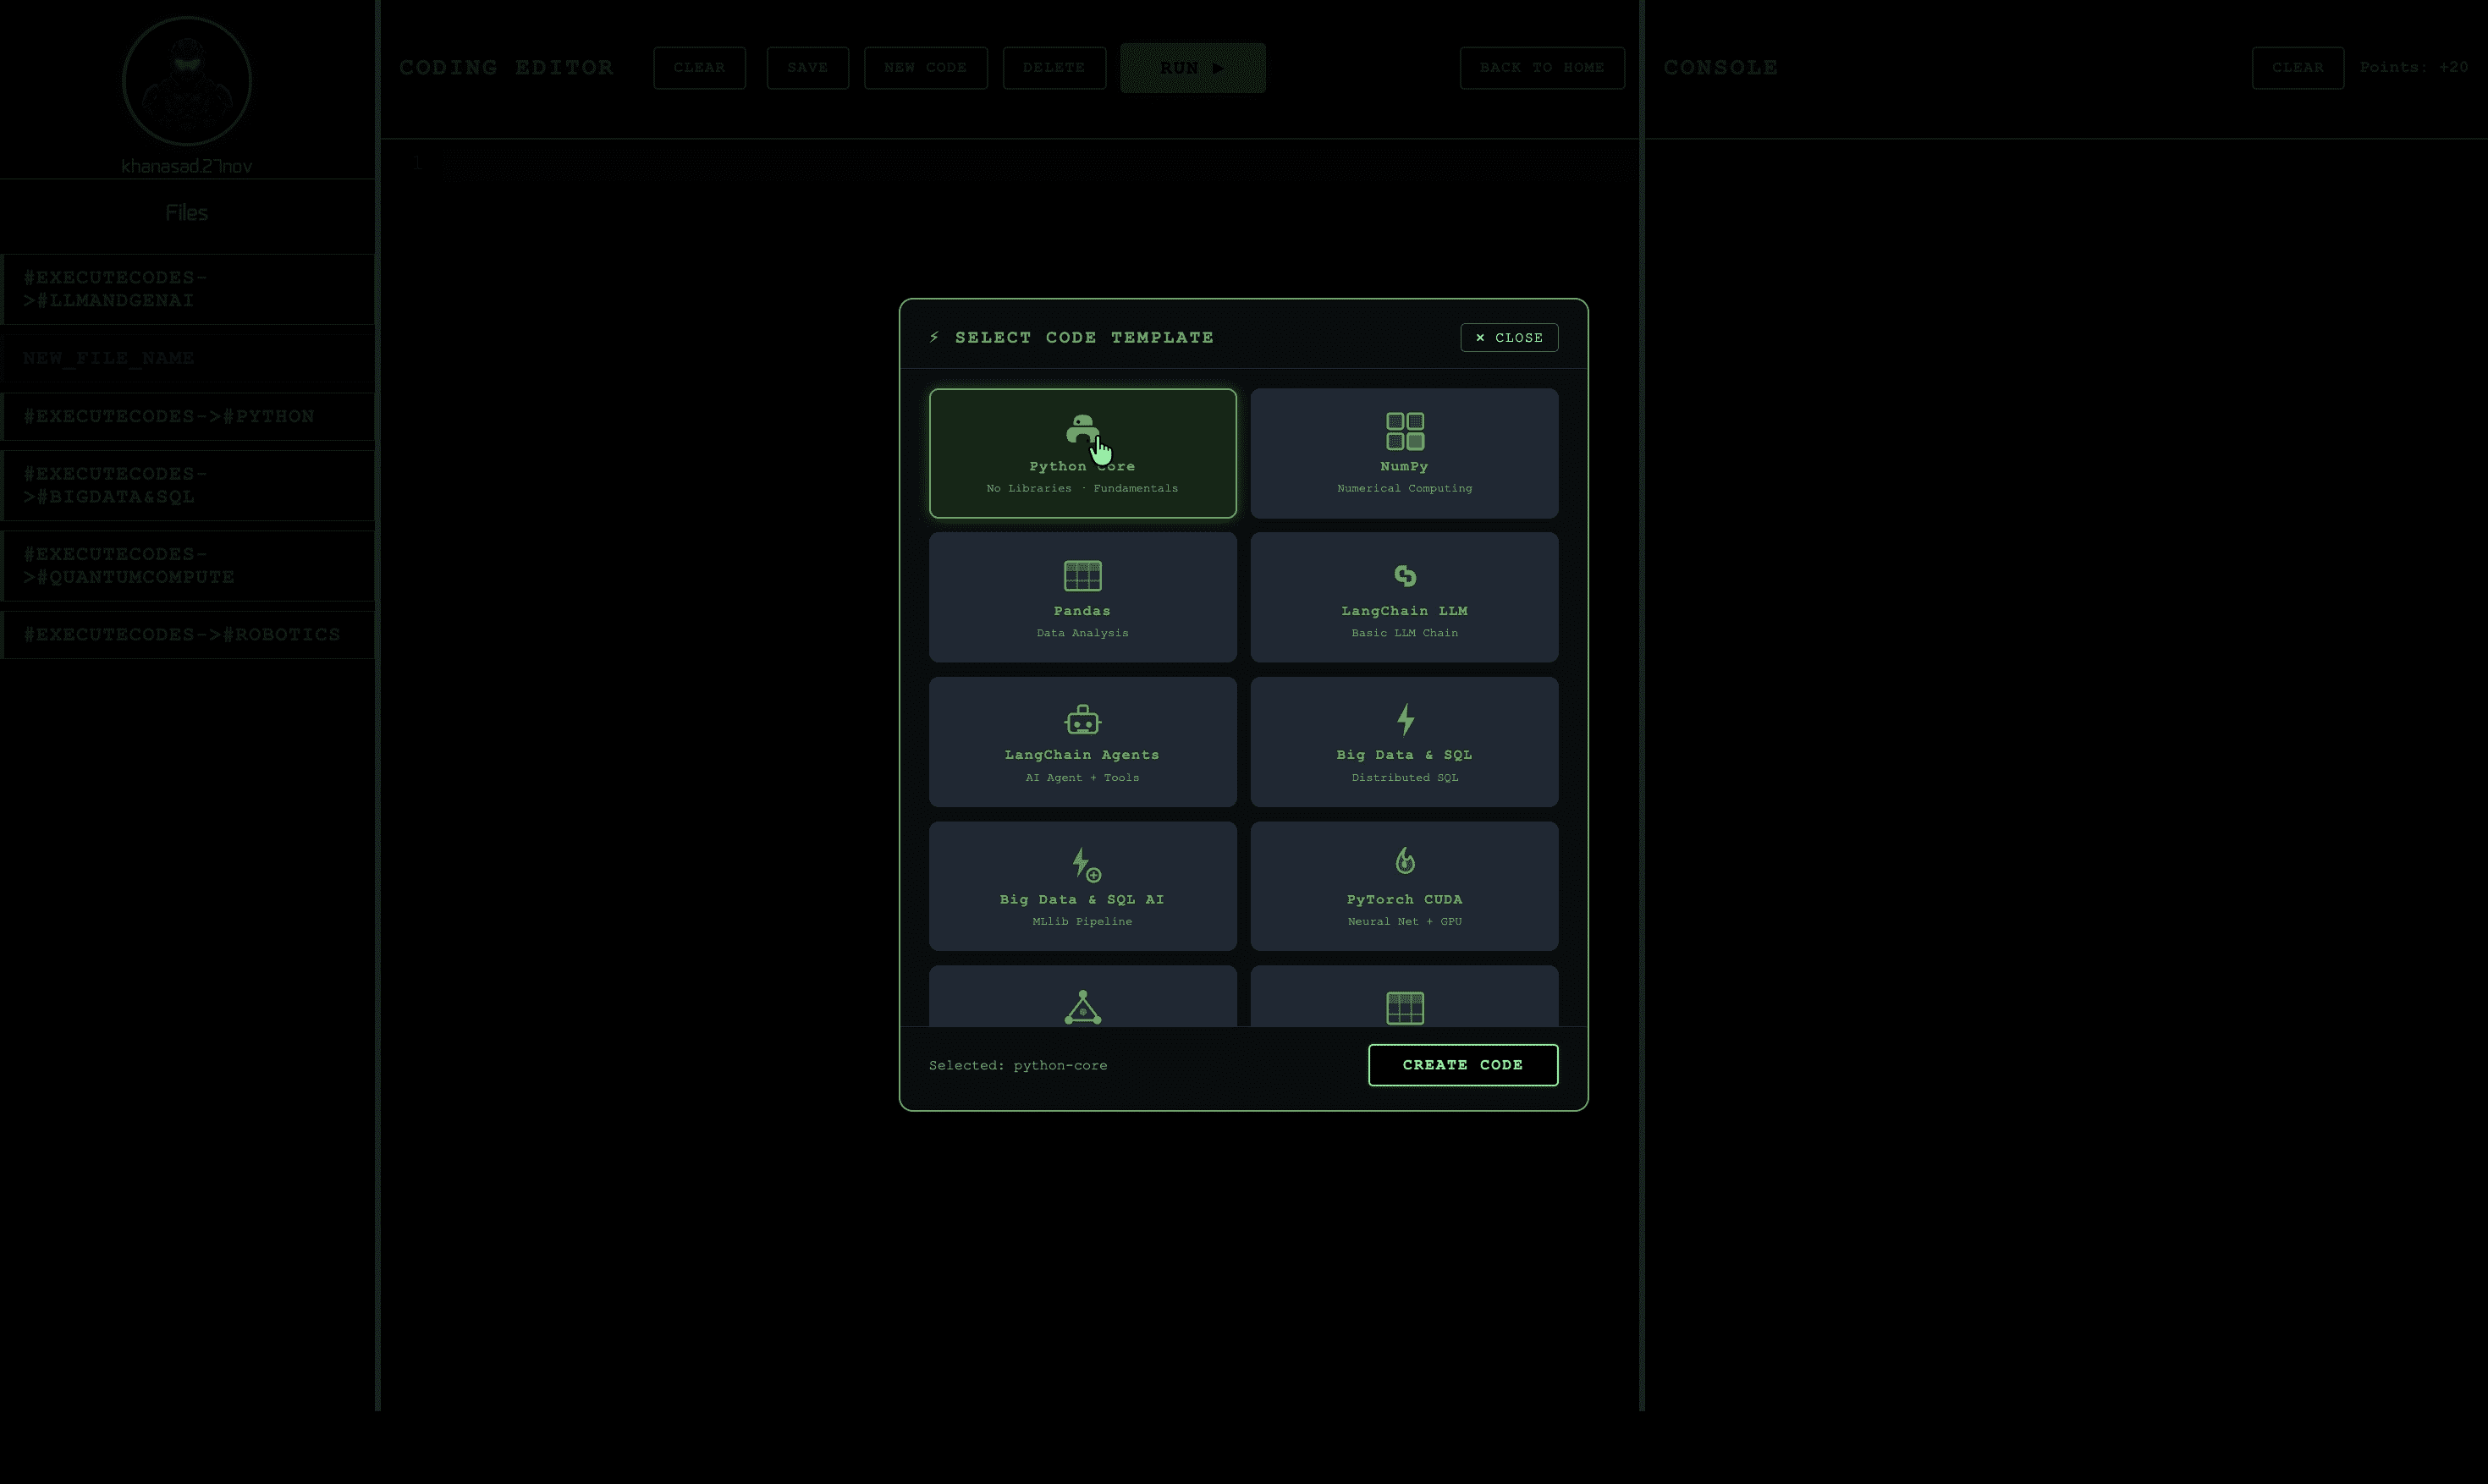This screenshot has width=2488, height=1484.
Task: Click the Big Data & SQL lightning icon
Action: coord(1405,719)
